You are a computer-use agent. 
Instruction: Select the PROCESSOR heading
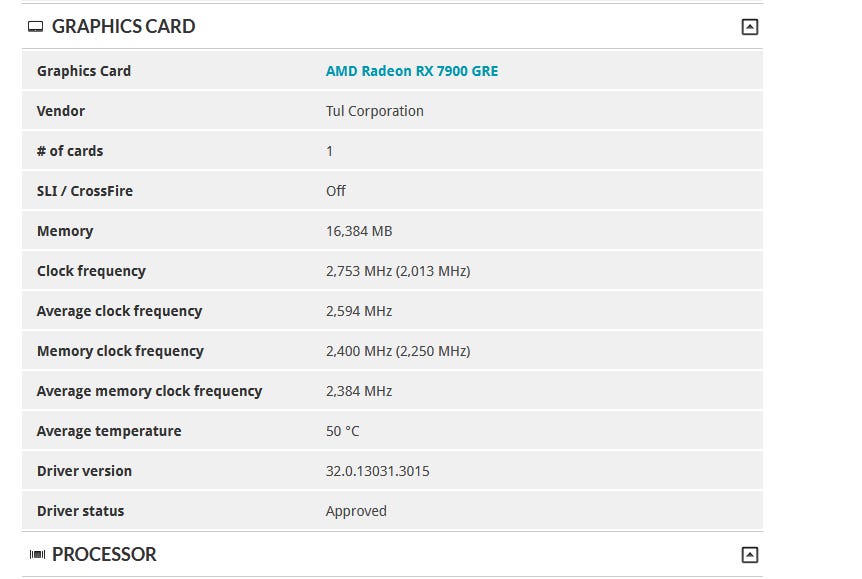(x=104, y=554)
